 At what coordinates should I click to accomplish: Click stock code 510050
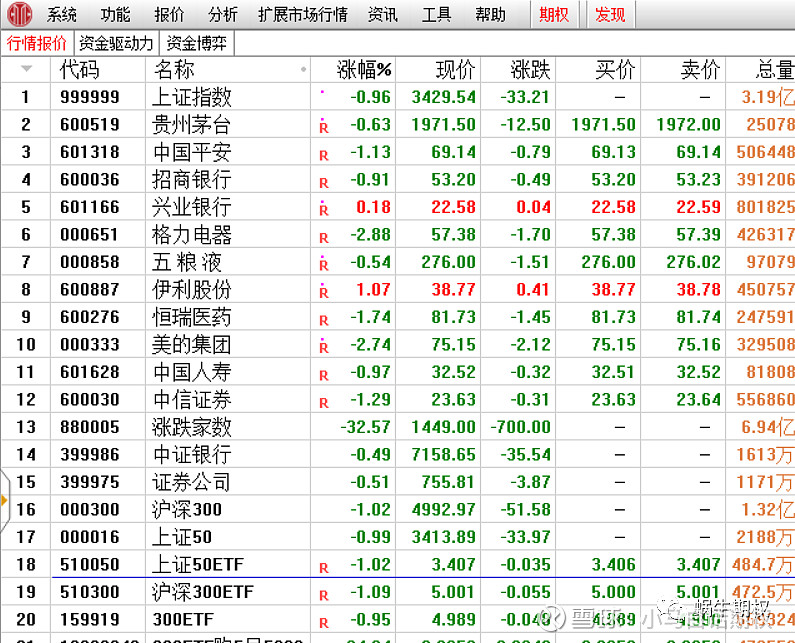[90, 564]
